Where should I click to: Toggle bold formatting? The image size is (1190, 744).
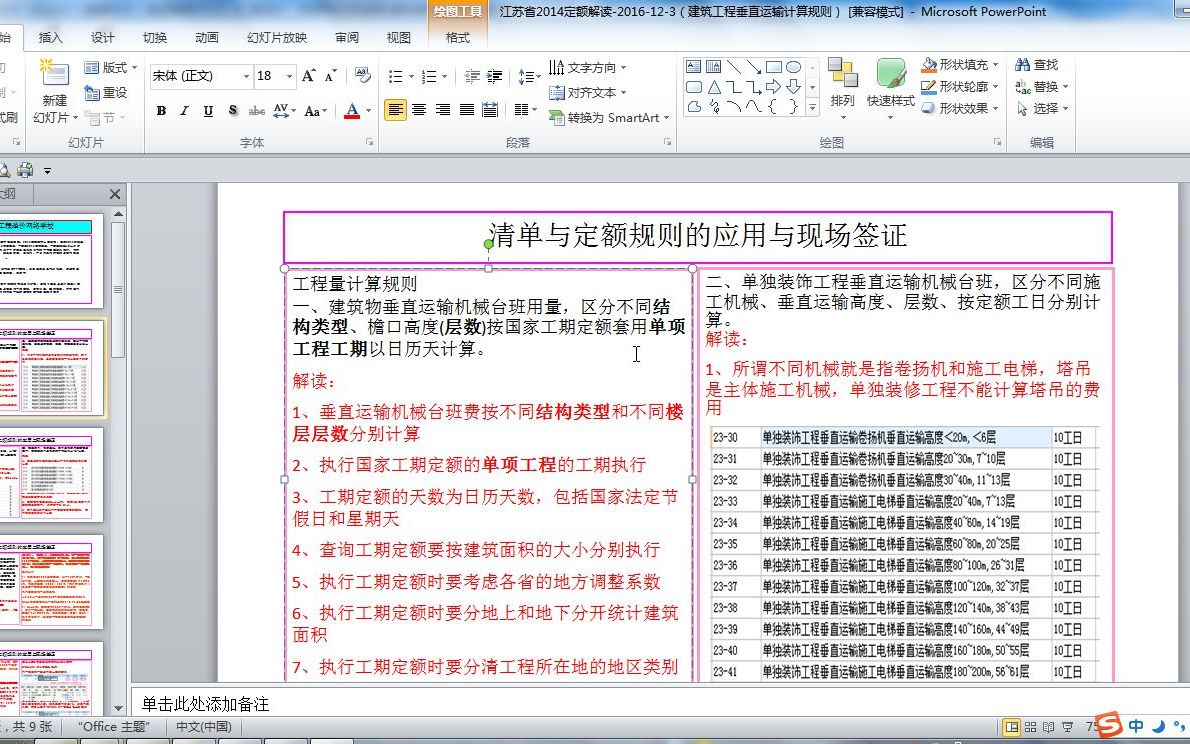(x=161, y=111)
